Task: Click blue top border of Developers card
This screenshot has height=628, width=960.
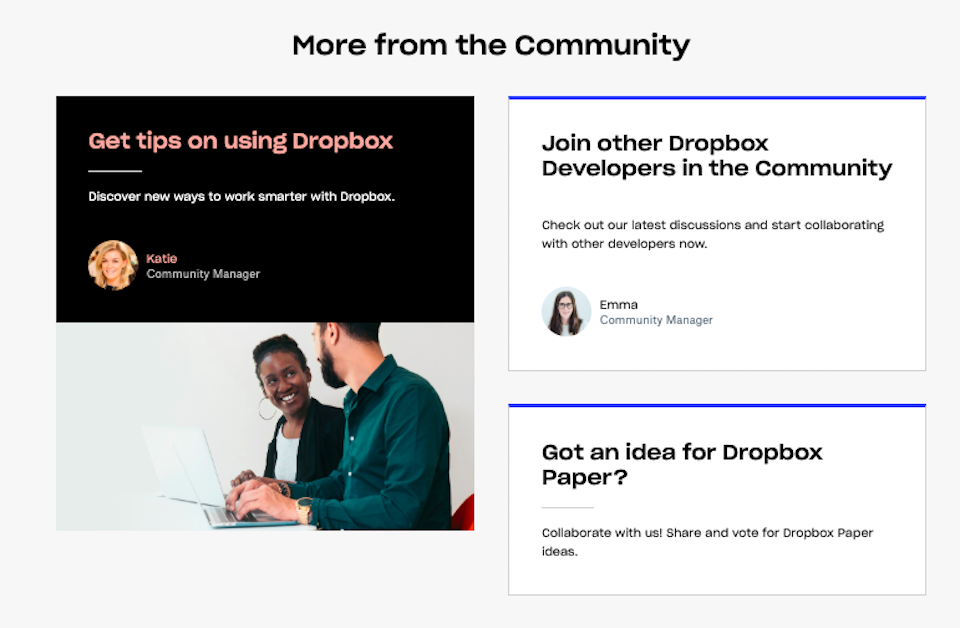Action: 717,98
